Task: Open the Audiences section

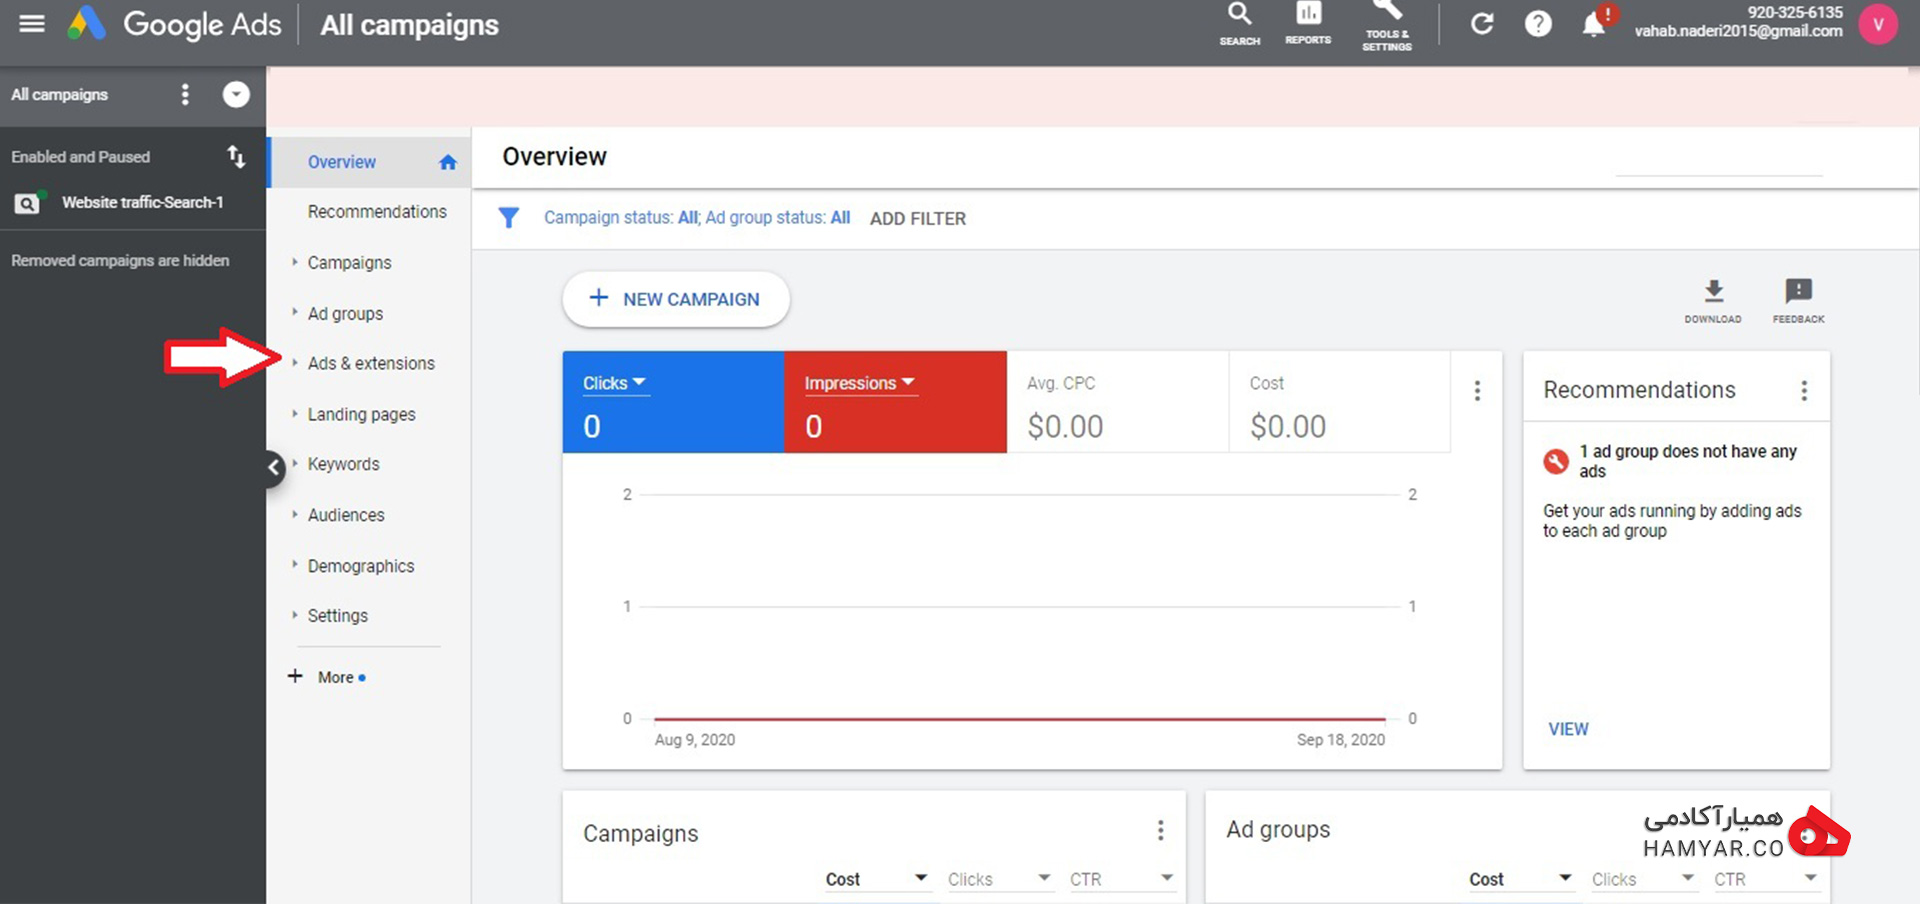Action: point(346,516)
